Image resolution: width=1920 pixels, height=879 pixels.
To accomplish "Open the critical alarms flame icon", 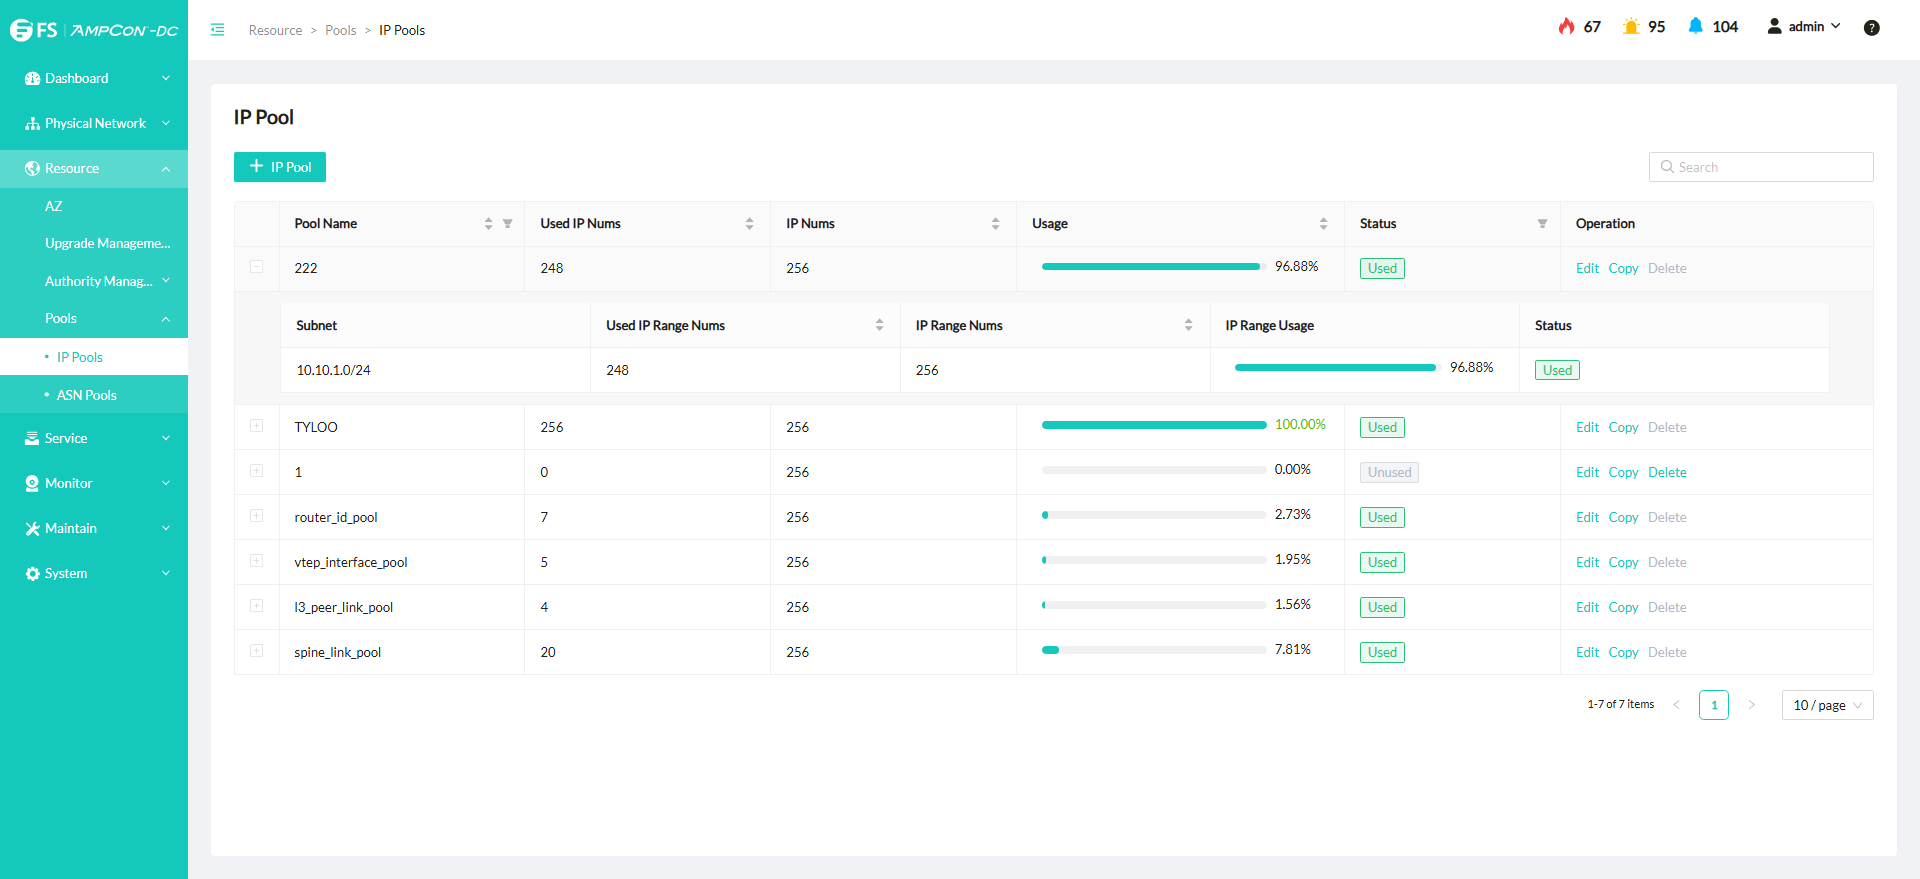I will click(x=1566, y=27).
